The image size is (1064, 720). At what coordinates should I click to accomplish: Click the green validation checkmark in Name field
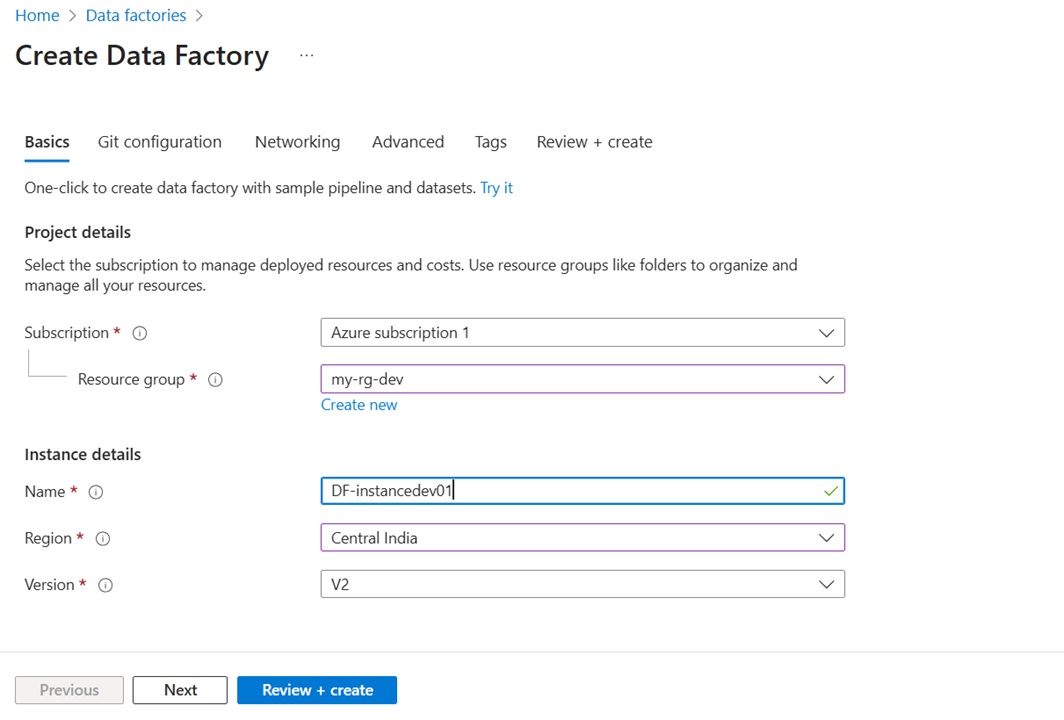[830, 490]
